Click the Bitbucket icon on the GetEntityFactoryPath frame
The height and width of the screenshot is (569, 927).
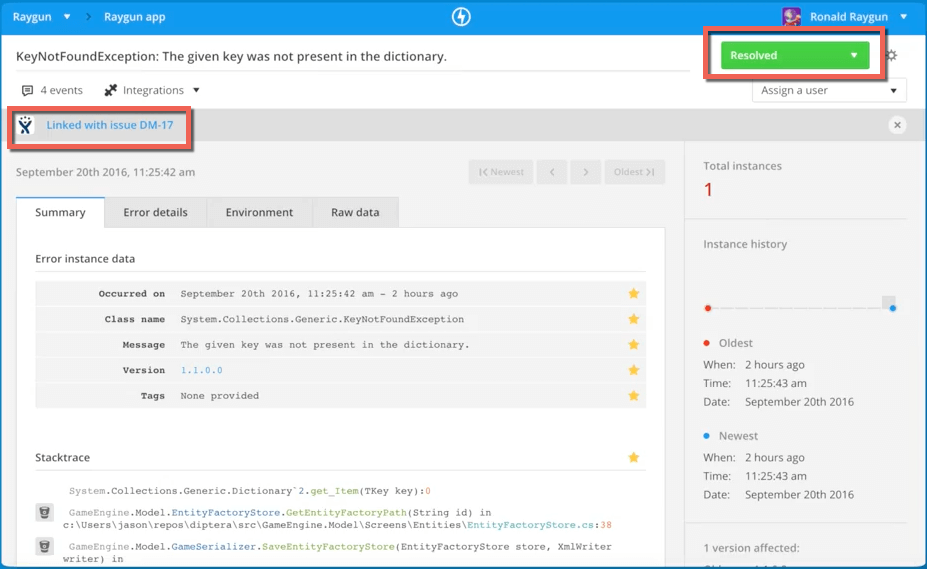[x=44, y=512]
